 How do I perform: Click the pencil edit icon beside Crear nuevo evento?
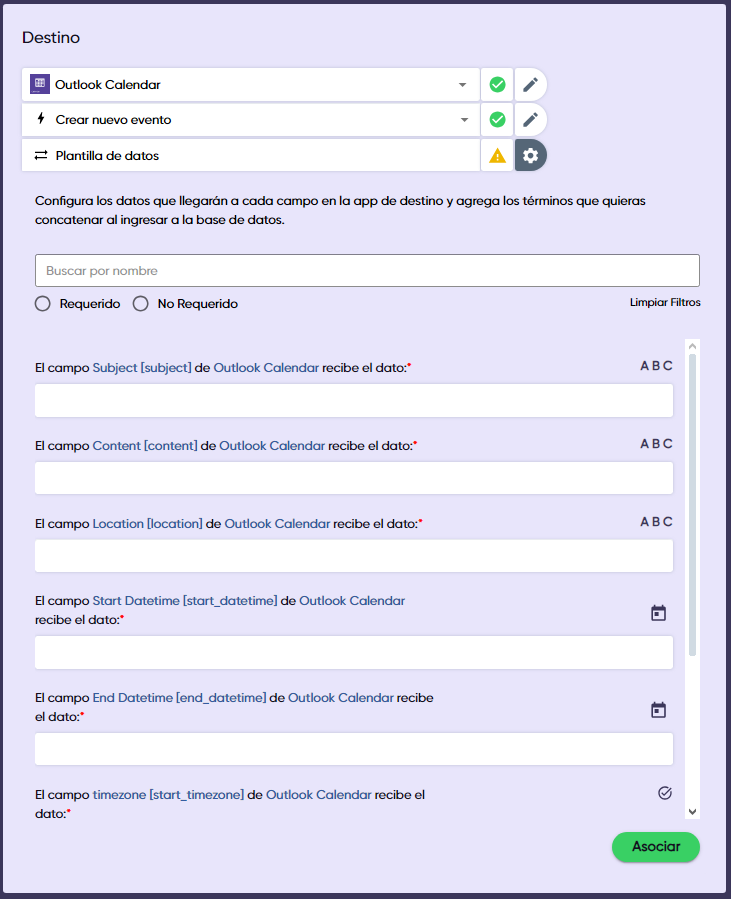click(531, 120)
